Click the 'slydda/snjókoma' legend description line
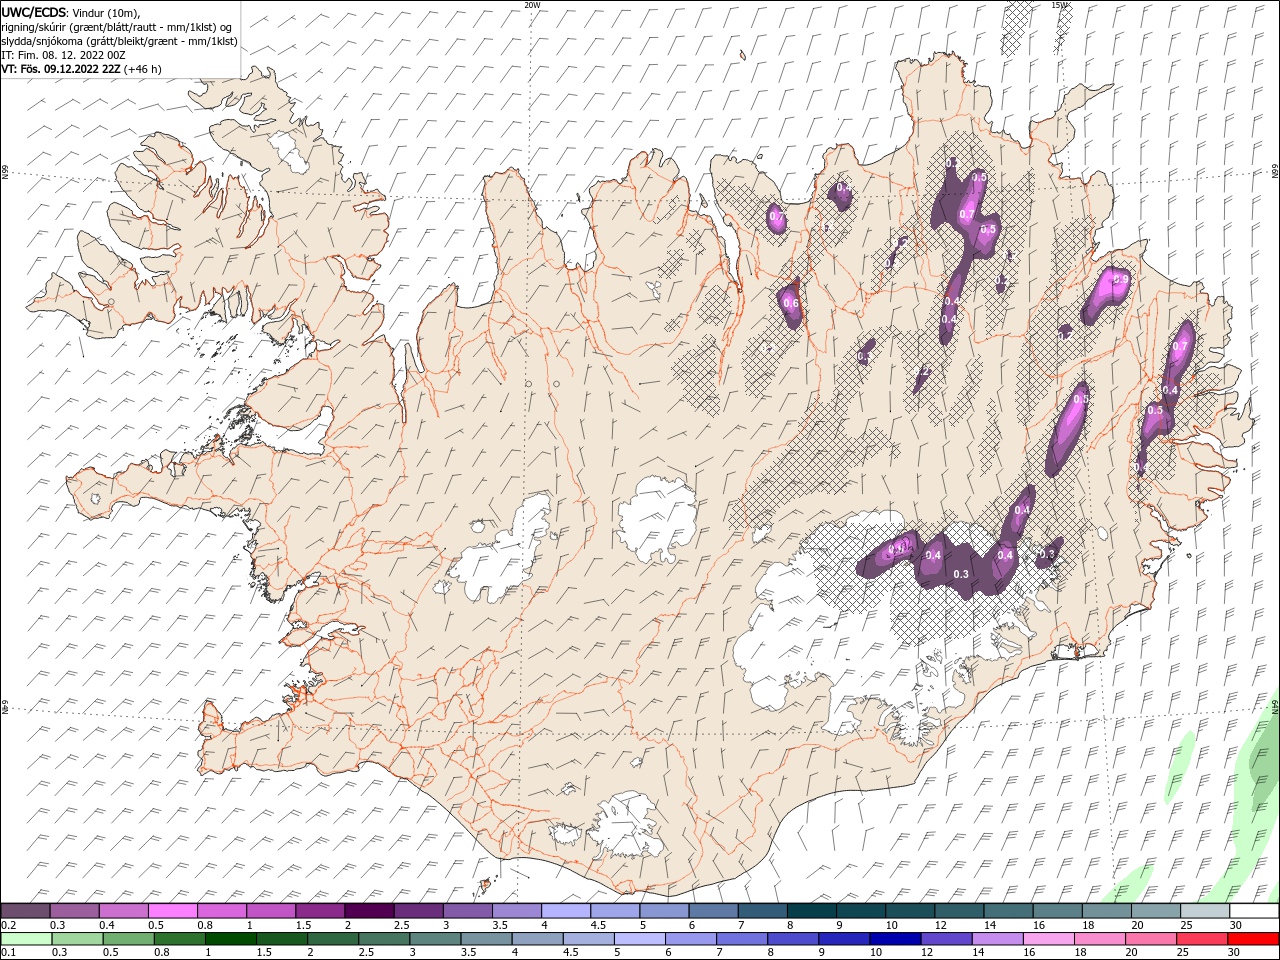The image size is (1280, 960). [119, 41]
